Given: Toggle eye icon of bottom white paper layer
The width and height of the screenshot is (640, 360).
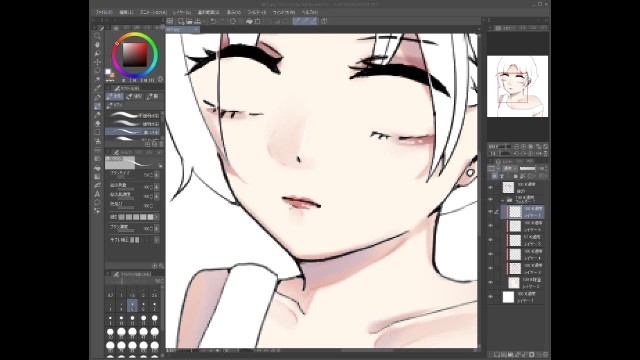Looking at the screenshot, I should point(491,297).
